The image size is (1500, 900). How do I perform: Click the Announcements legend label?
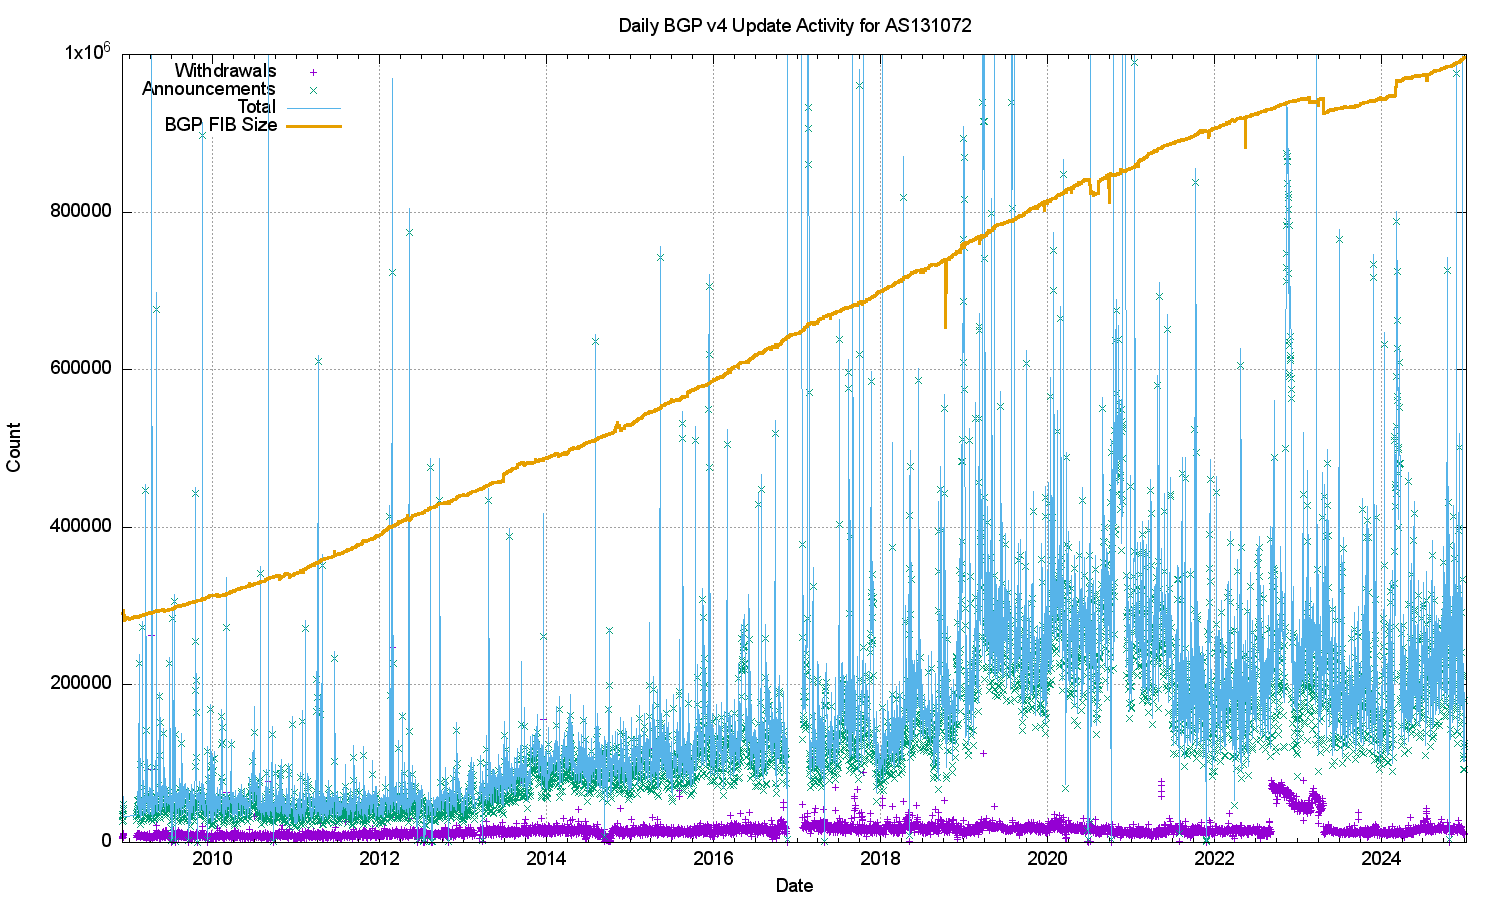pyautogui.click(x=208, y=89)
